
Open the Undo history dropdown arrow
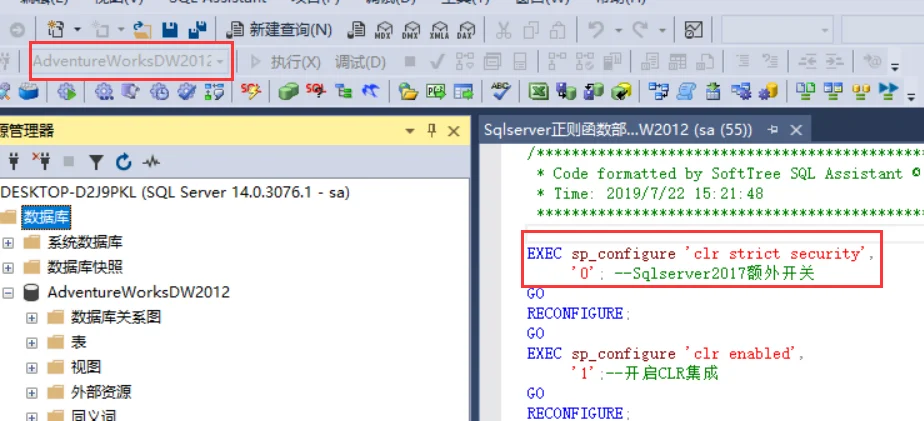pyautogui.click(x=618, y=29)
